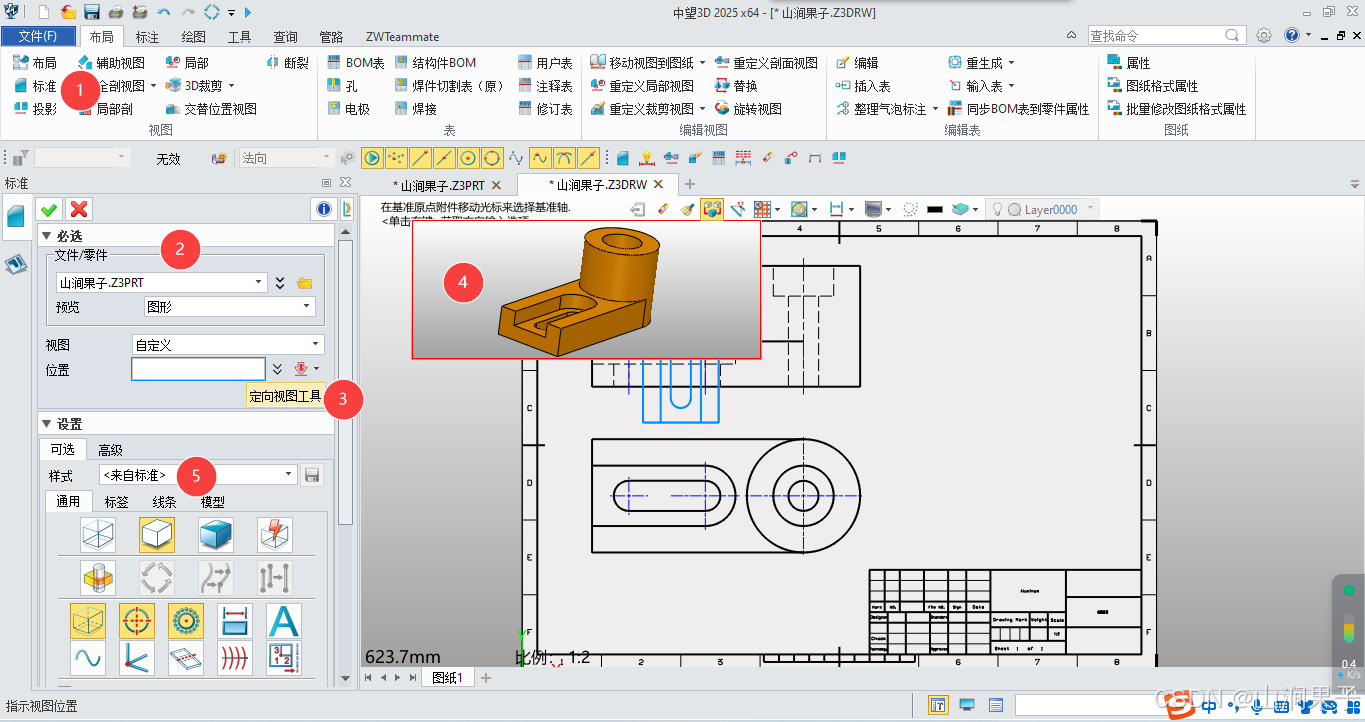Click the black line color swatch

click(936, 209)
